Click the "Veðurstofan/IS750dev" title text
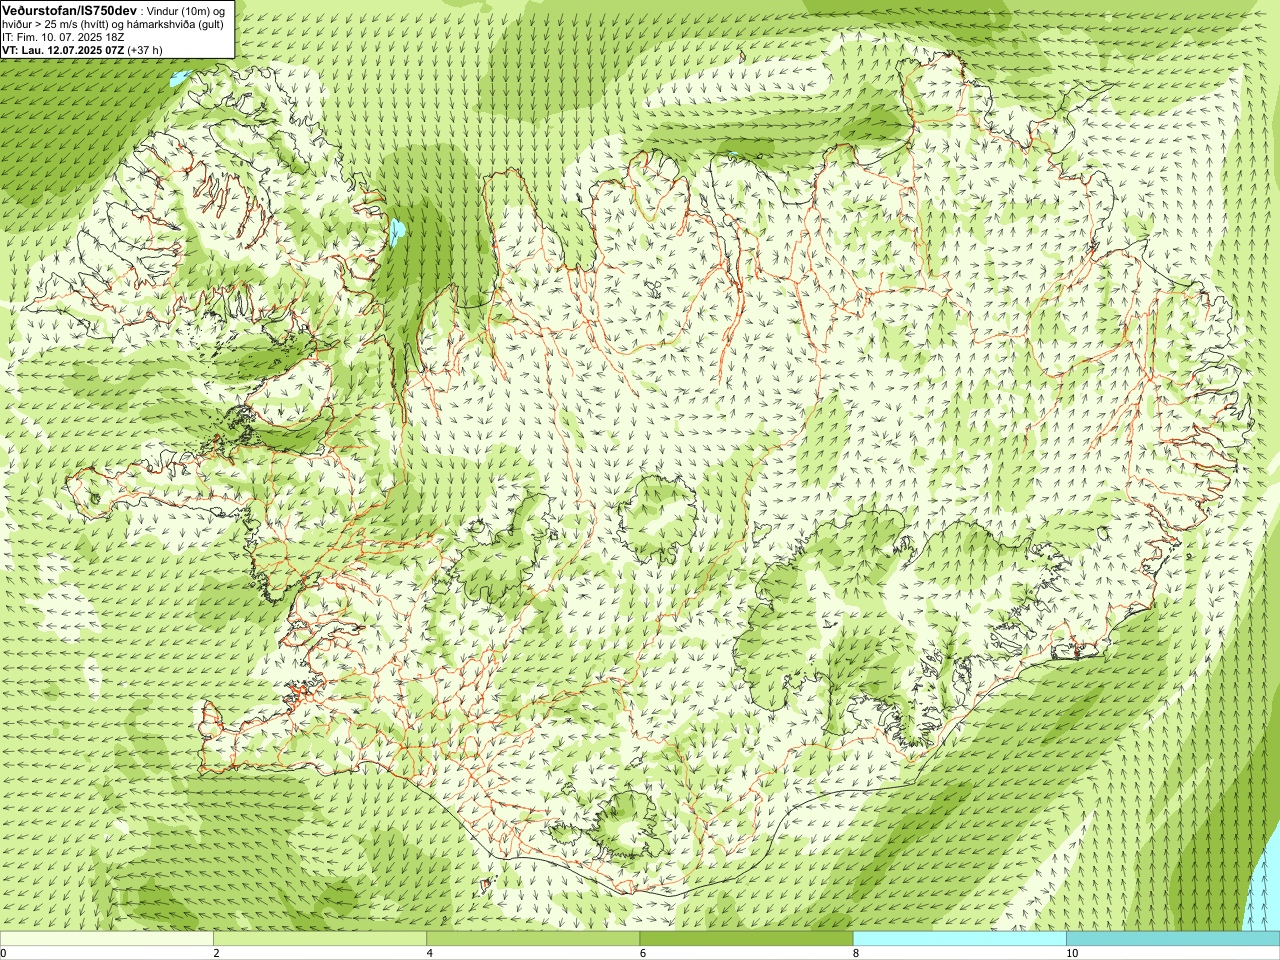The height and width of the screenshot is (960, 1280). coord(69,9)
